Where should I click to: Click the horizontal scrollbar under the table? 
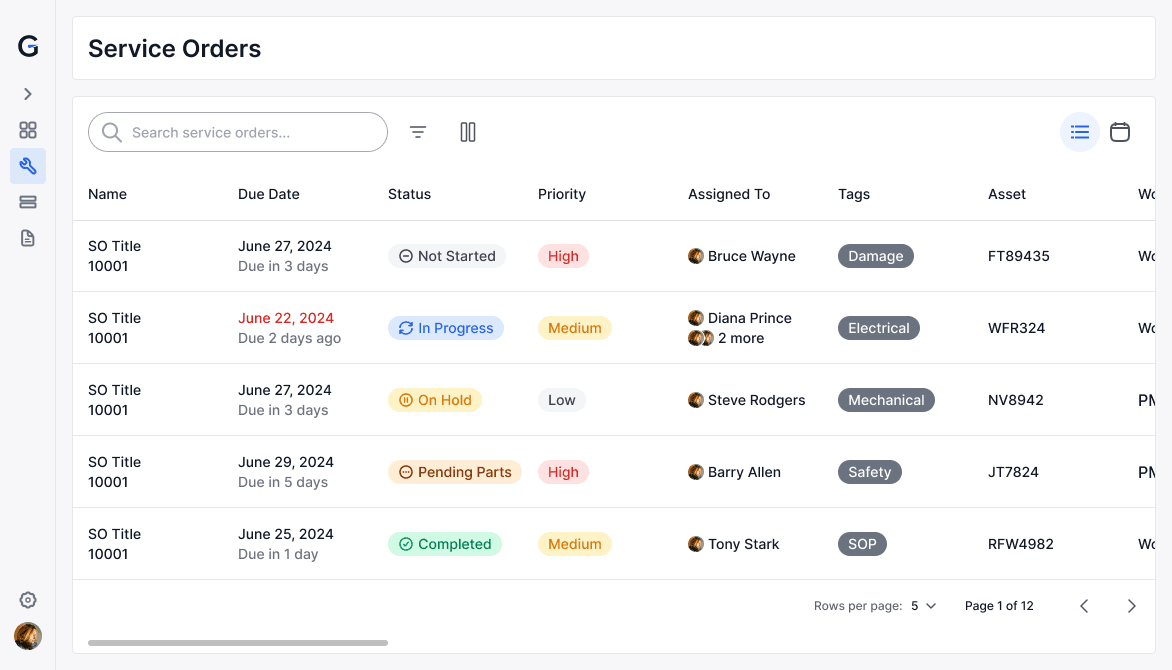[x=238, y=643]
